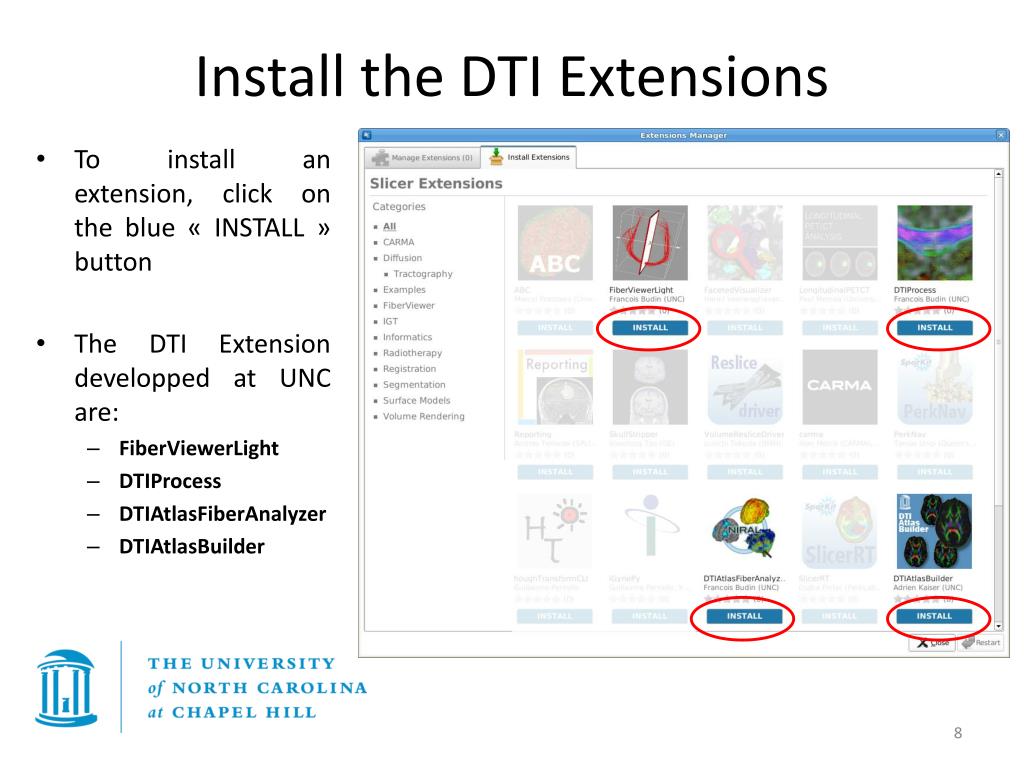1024x768 pixels.
Task: Select the Segmentation category
Action: (x=414, y=385)
